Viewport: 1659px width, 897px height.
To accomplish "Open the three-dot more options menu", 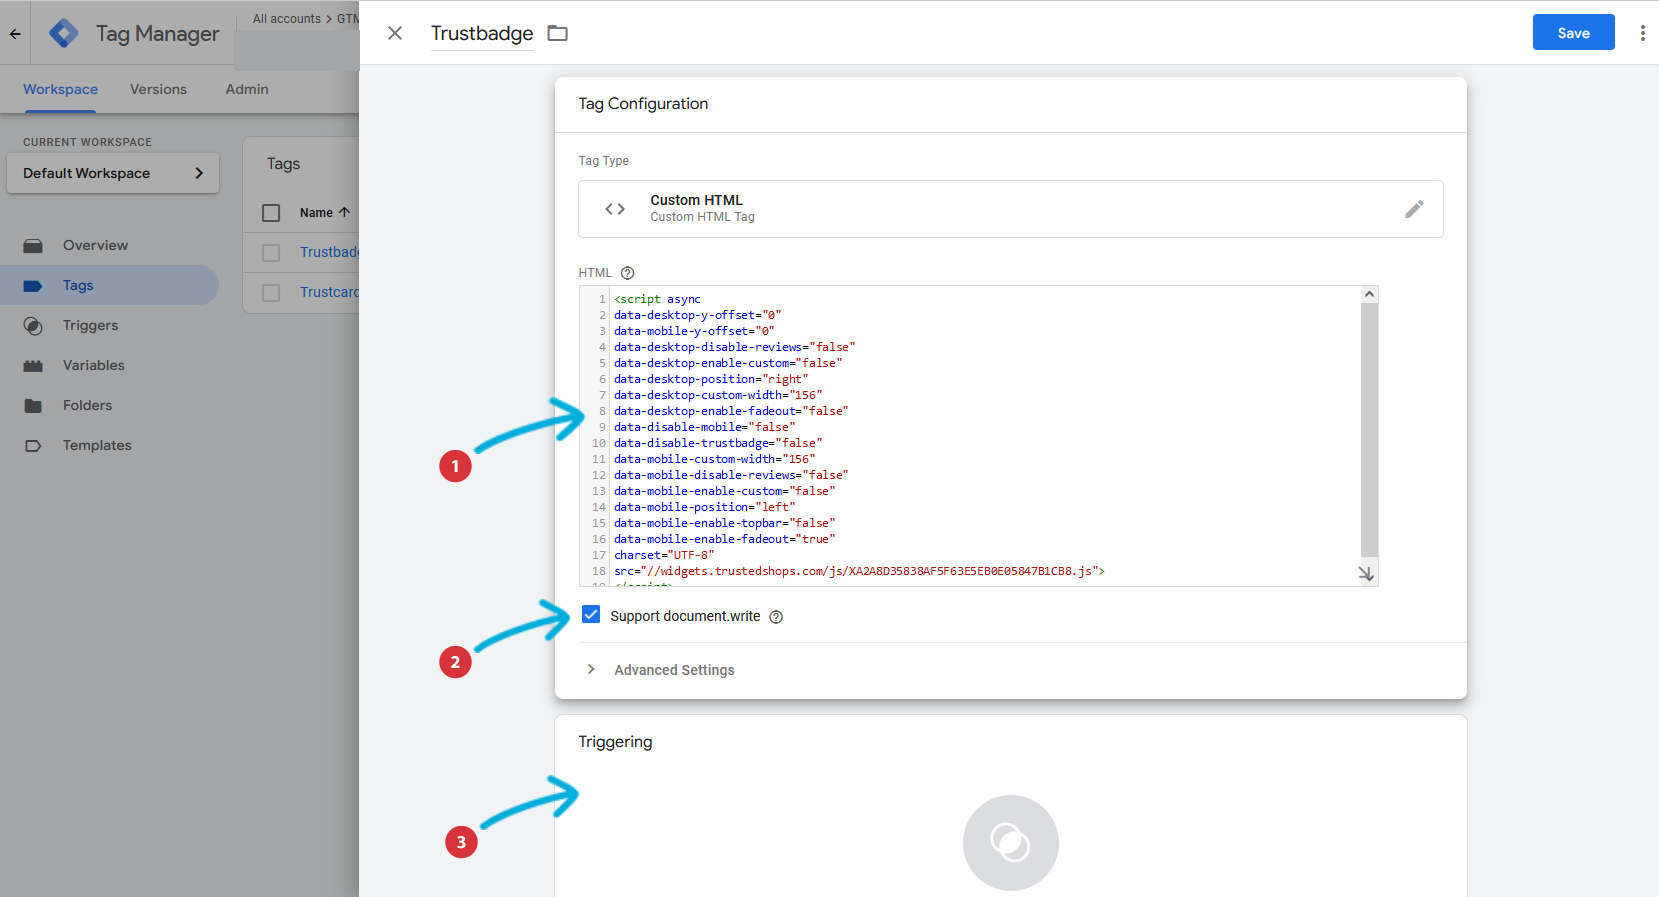I will pyautogui.click(x=1642, y=33).
